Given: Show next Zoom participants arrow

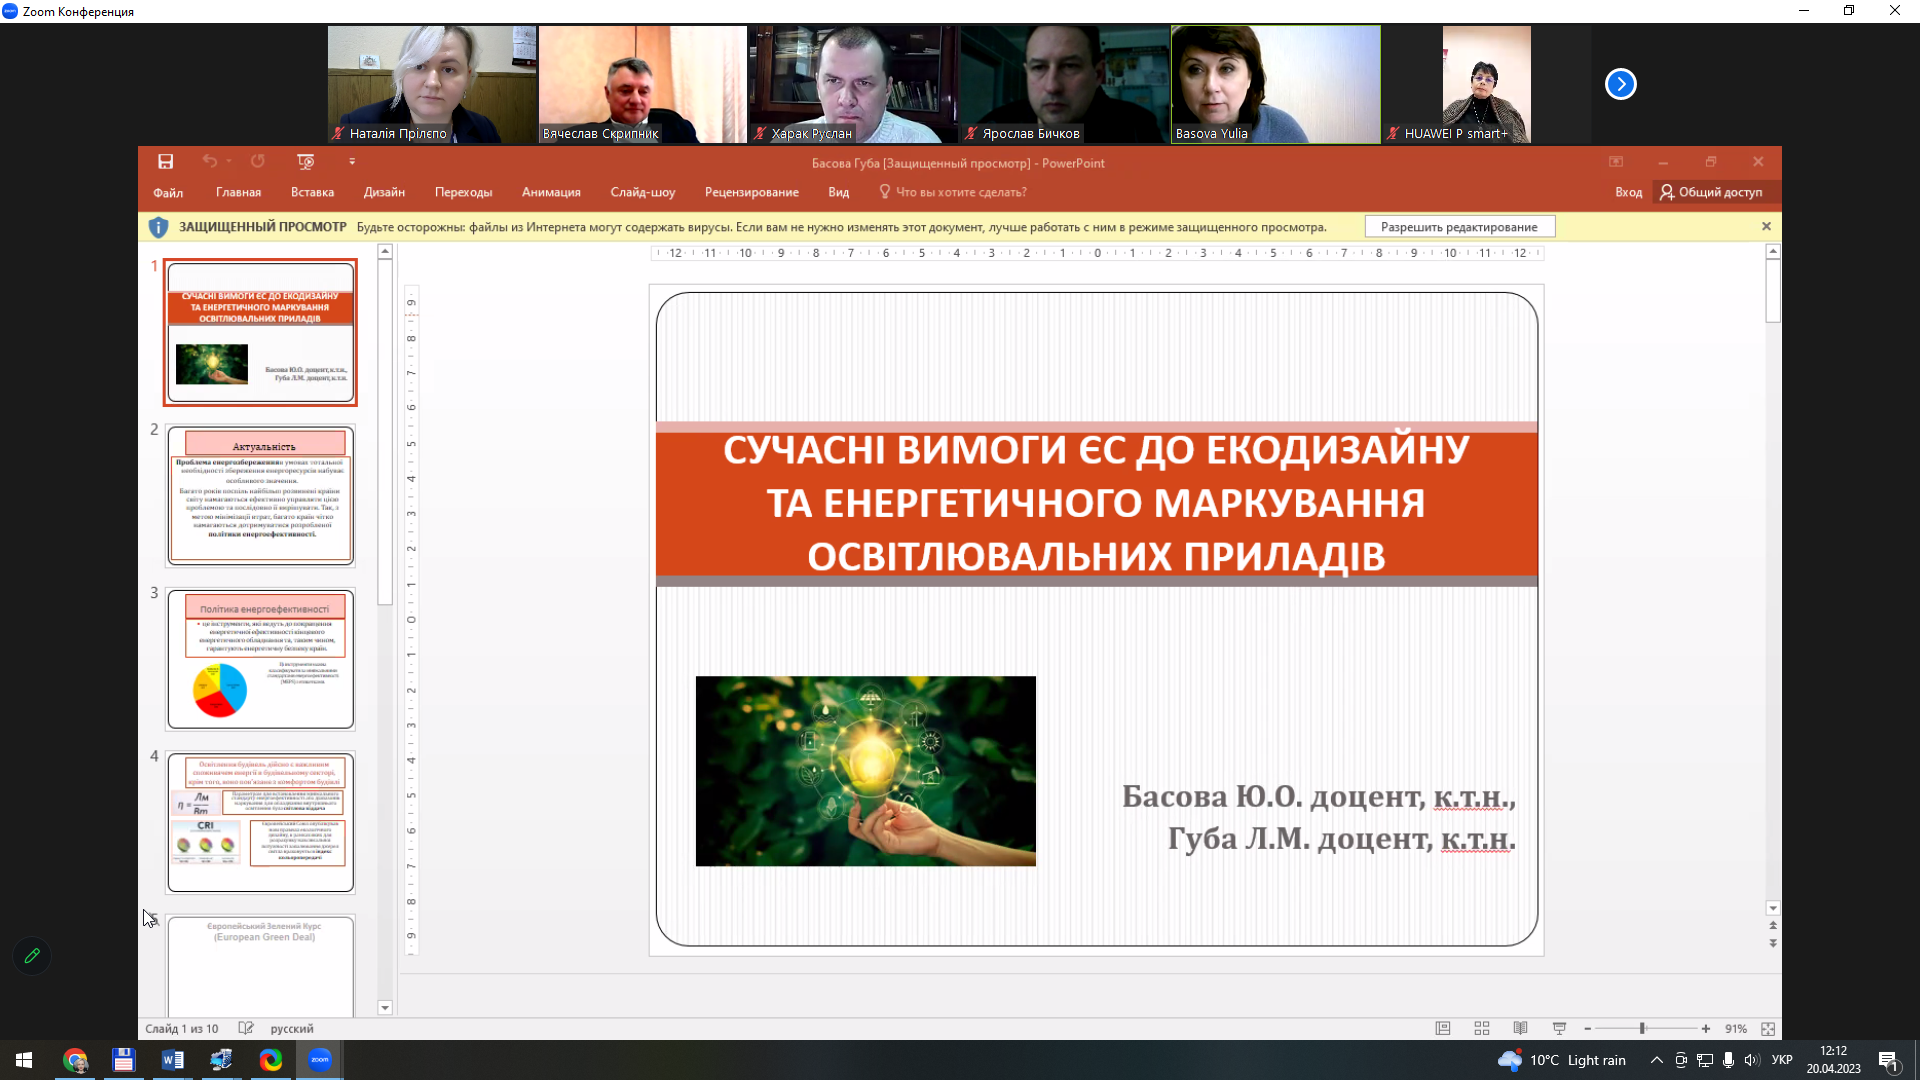Looking at the screenshot, I should point(1621,84).
